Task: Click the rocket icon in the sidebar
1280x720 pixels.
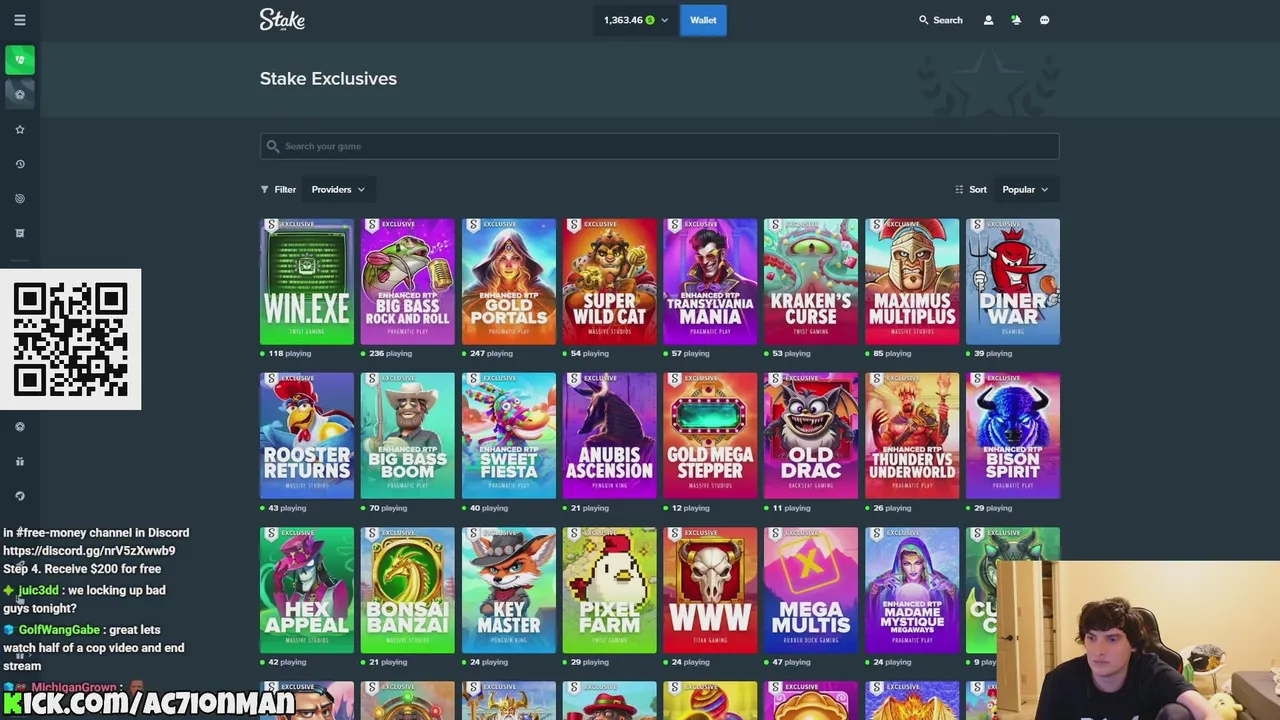Action: click(x=19, y=495)
